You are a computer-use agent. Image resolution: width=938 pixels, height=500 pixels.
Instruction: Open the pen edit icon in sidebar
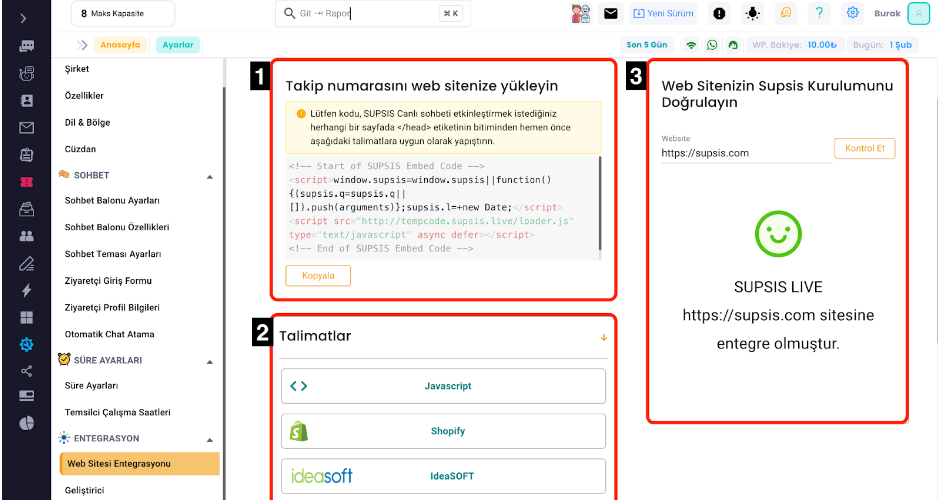tap(26, 263)
